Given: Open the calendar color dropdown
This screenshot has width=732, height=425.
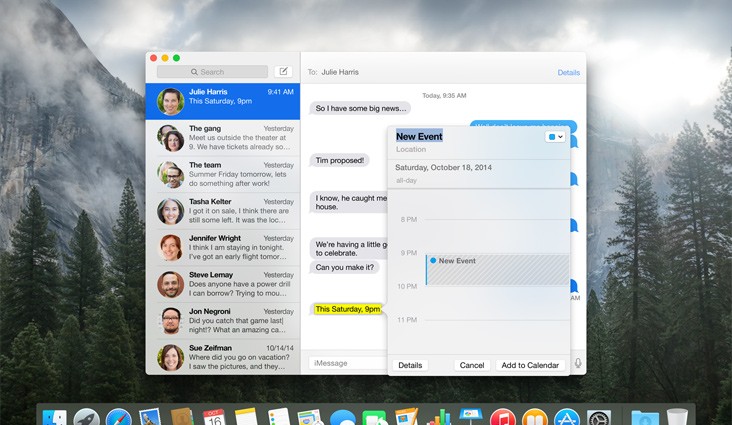Looking at the screenshot, I should [556, 136].
